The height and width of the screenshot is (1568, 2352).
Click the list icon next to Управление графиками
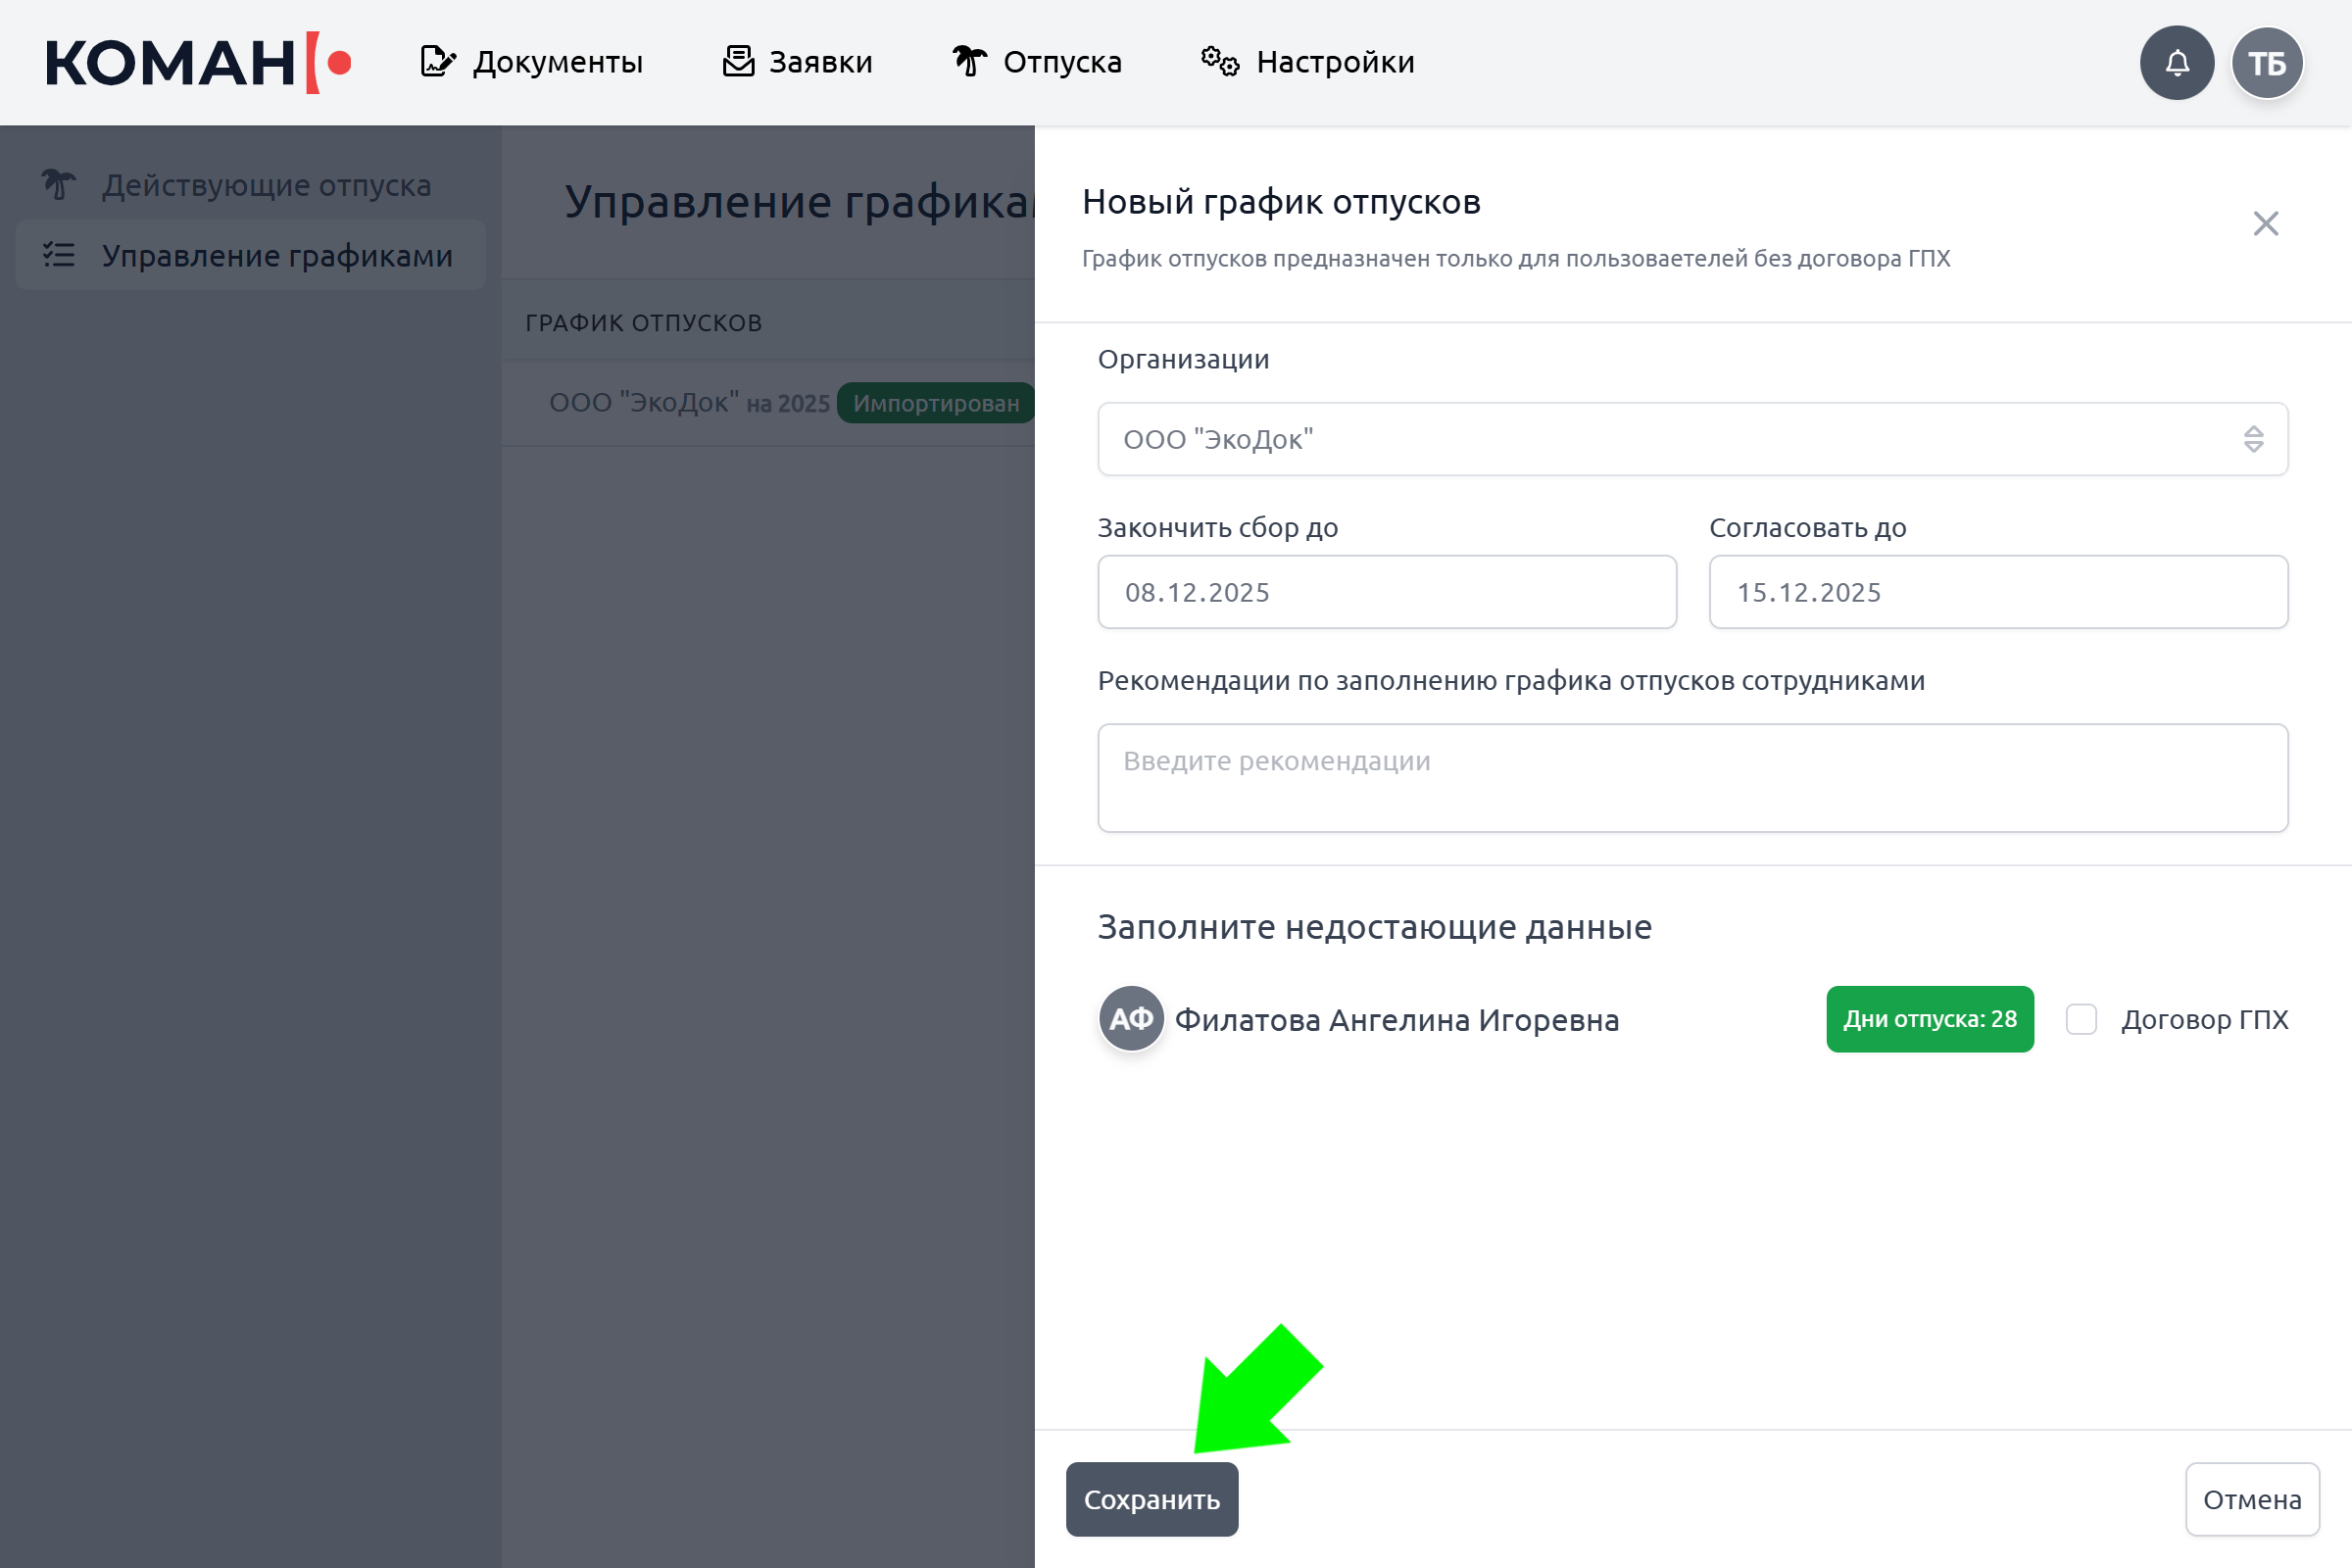pyautogui.click(x=58, y=255)
